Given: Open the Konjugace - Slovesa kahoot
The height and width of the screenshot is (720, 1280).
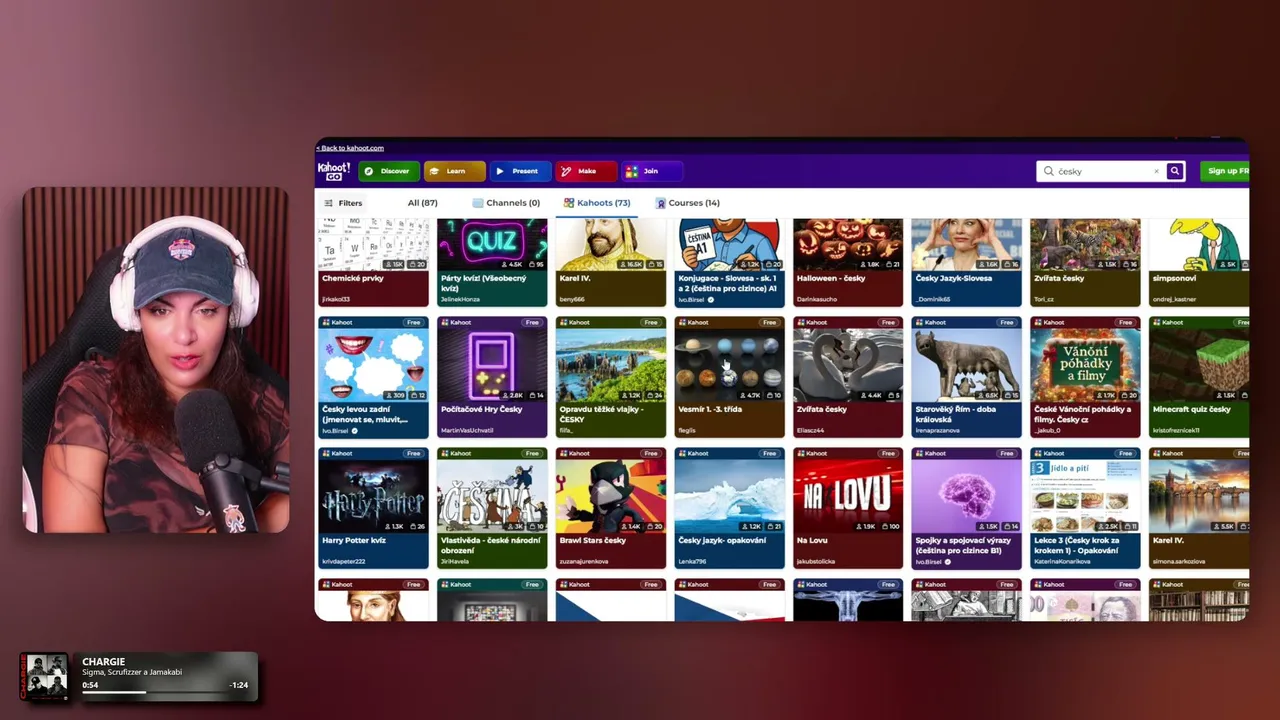Looking at the screenshot, I should (x=729, y=262).
